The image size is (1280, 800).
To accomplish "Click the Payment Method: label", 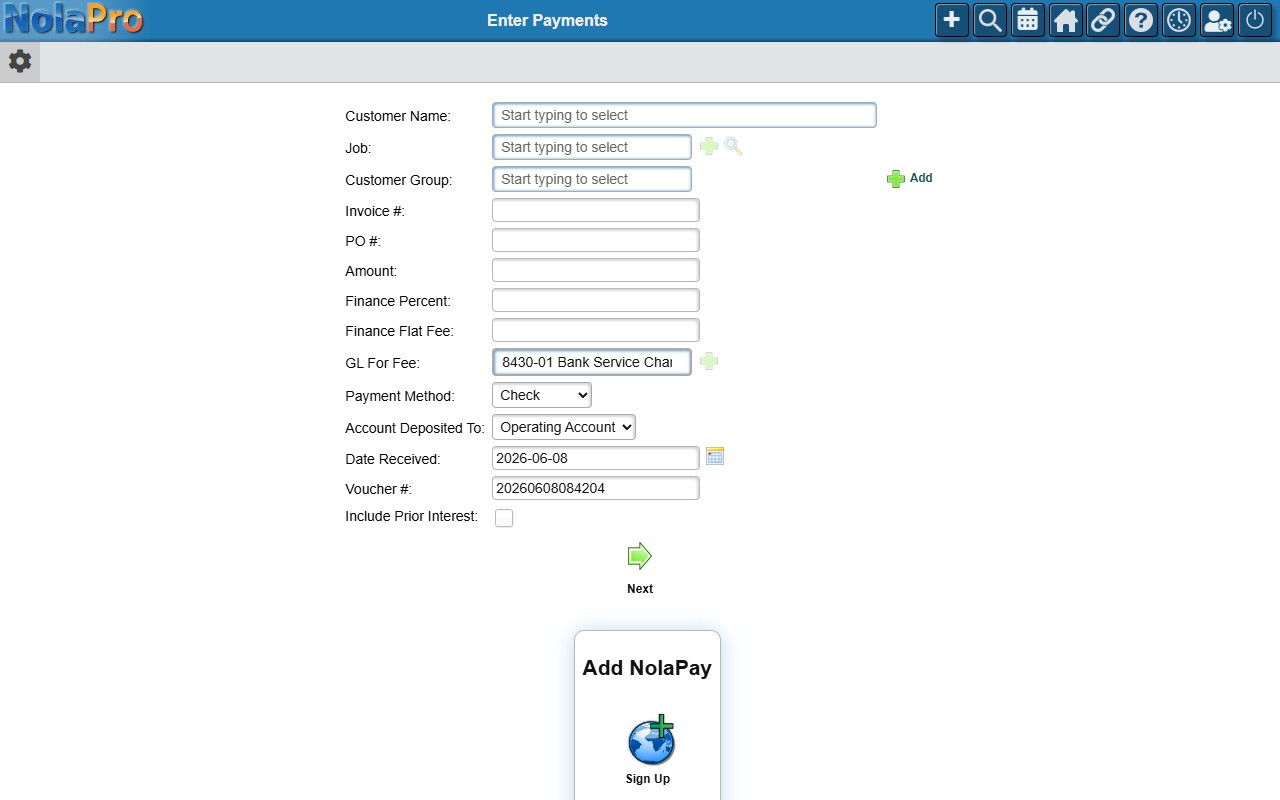I will (x=400, y=396).
